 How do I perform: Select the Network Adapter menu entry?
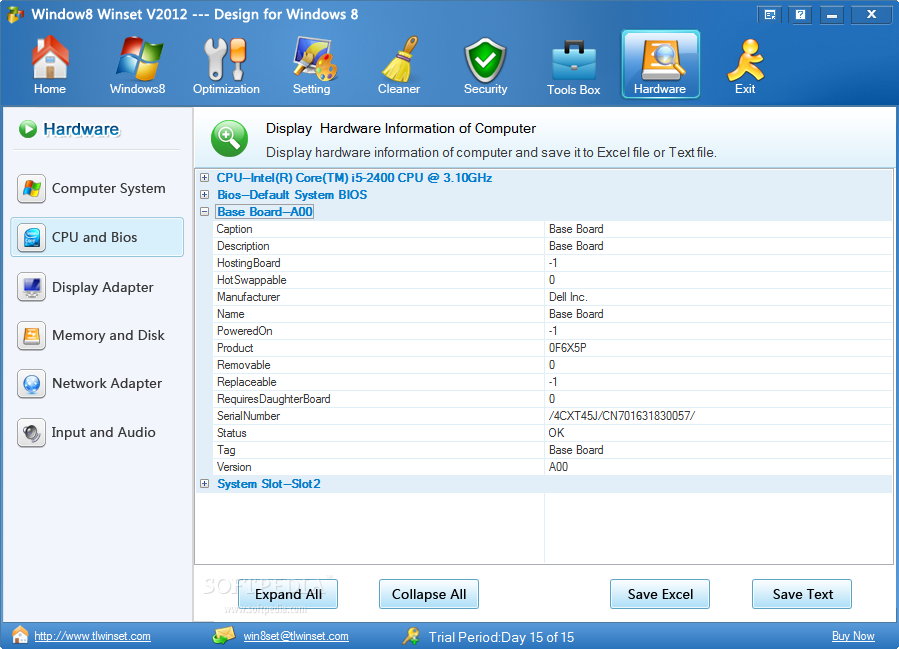click(x=97, y=384)
